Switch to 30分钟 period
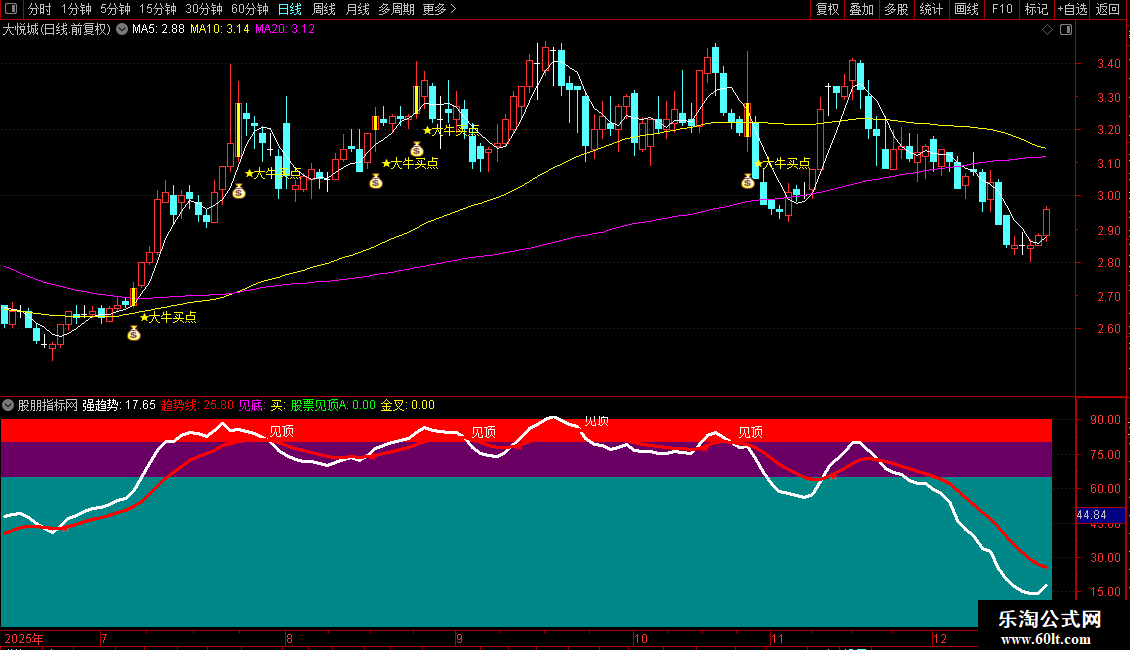 coord(204,9)
